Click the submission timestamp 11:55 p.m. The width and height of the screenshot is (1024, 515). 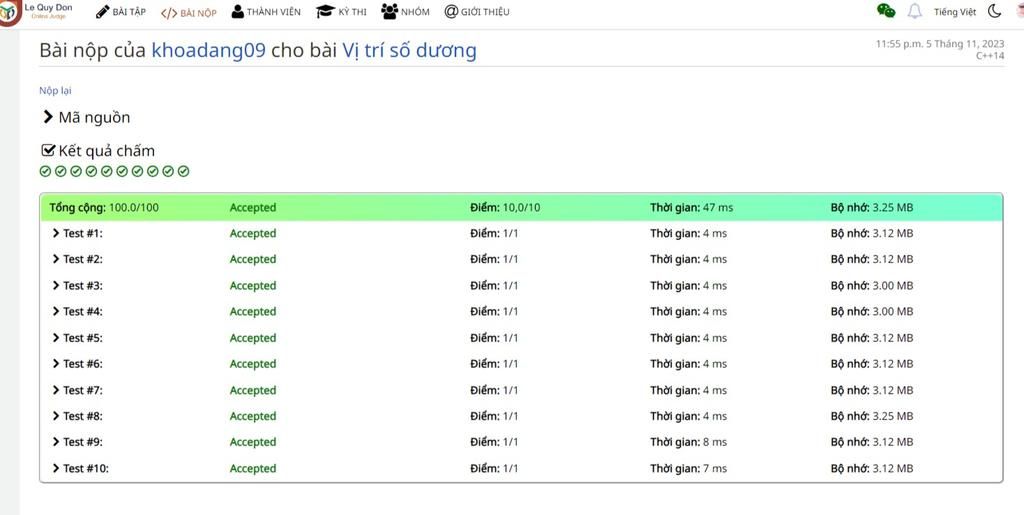click(940, 44)
